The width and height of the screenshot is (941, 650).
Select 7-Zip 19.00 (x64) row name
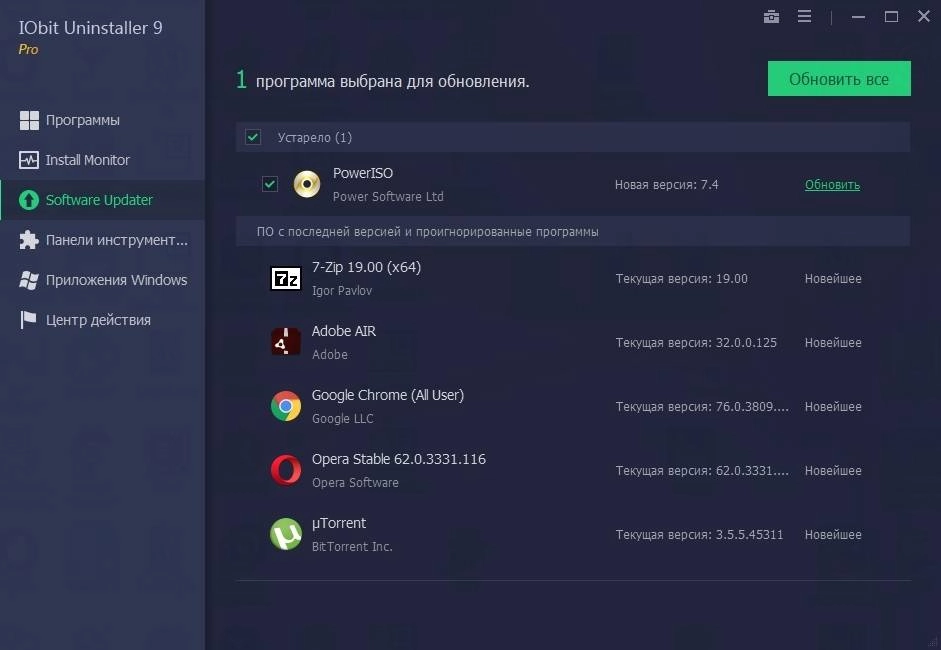pos(366,267)
